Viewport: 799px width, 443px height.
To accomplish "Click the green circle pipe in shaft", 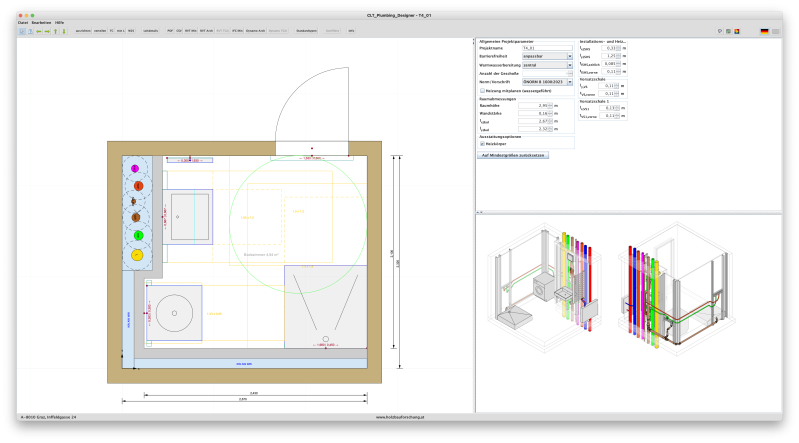I will 137,235.
